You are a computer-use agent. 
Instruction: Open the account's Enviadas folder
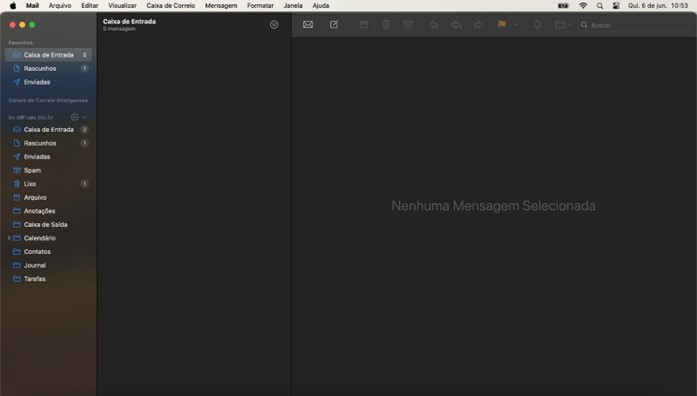point(48,156)
